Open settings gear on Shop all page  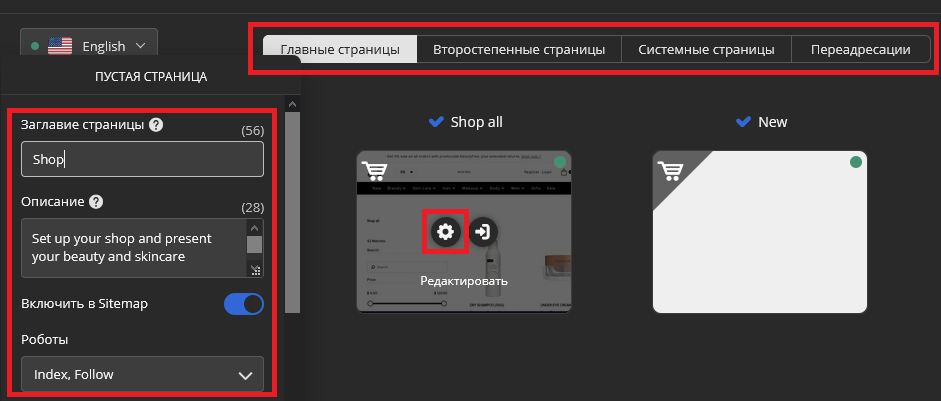pyautogui.click(x=445, y=232)
